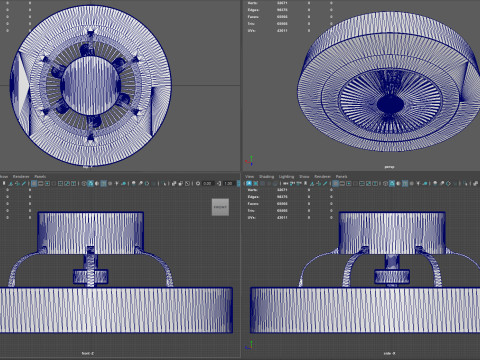The width and height of the screenshot is (480, 360).
Task: Toggle film gate in side view toolbar
Action: coord(342,184)
